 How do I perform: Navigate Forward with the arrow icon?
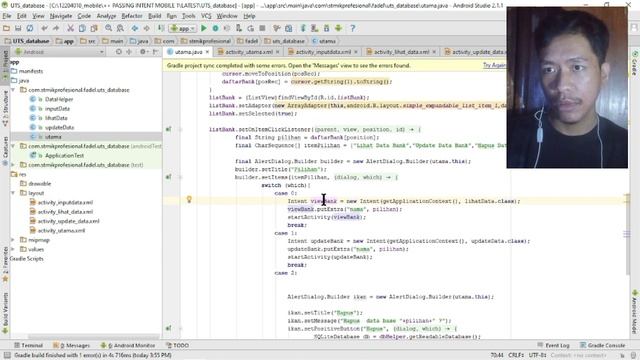pyautogui.click(x=146, y=28)
